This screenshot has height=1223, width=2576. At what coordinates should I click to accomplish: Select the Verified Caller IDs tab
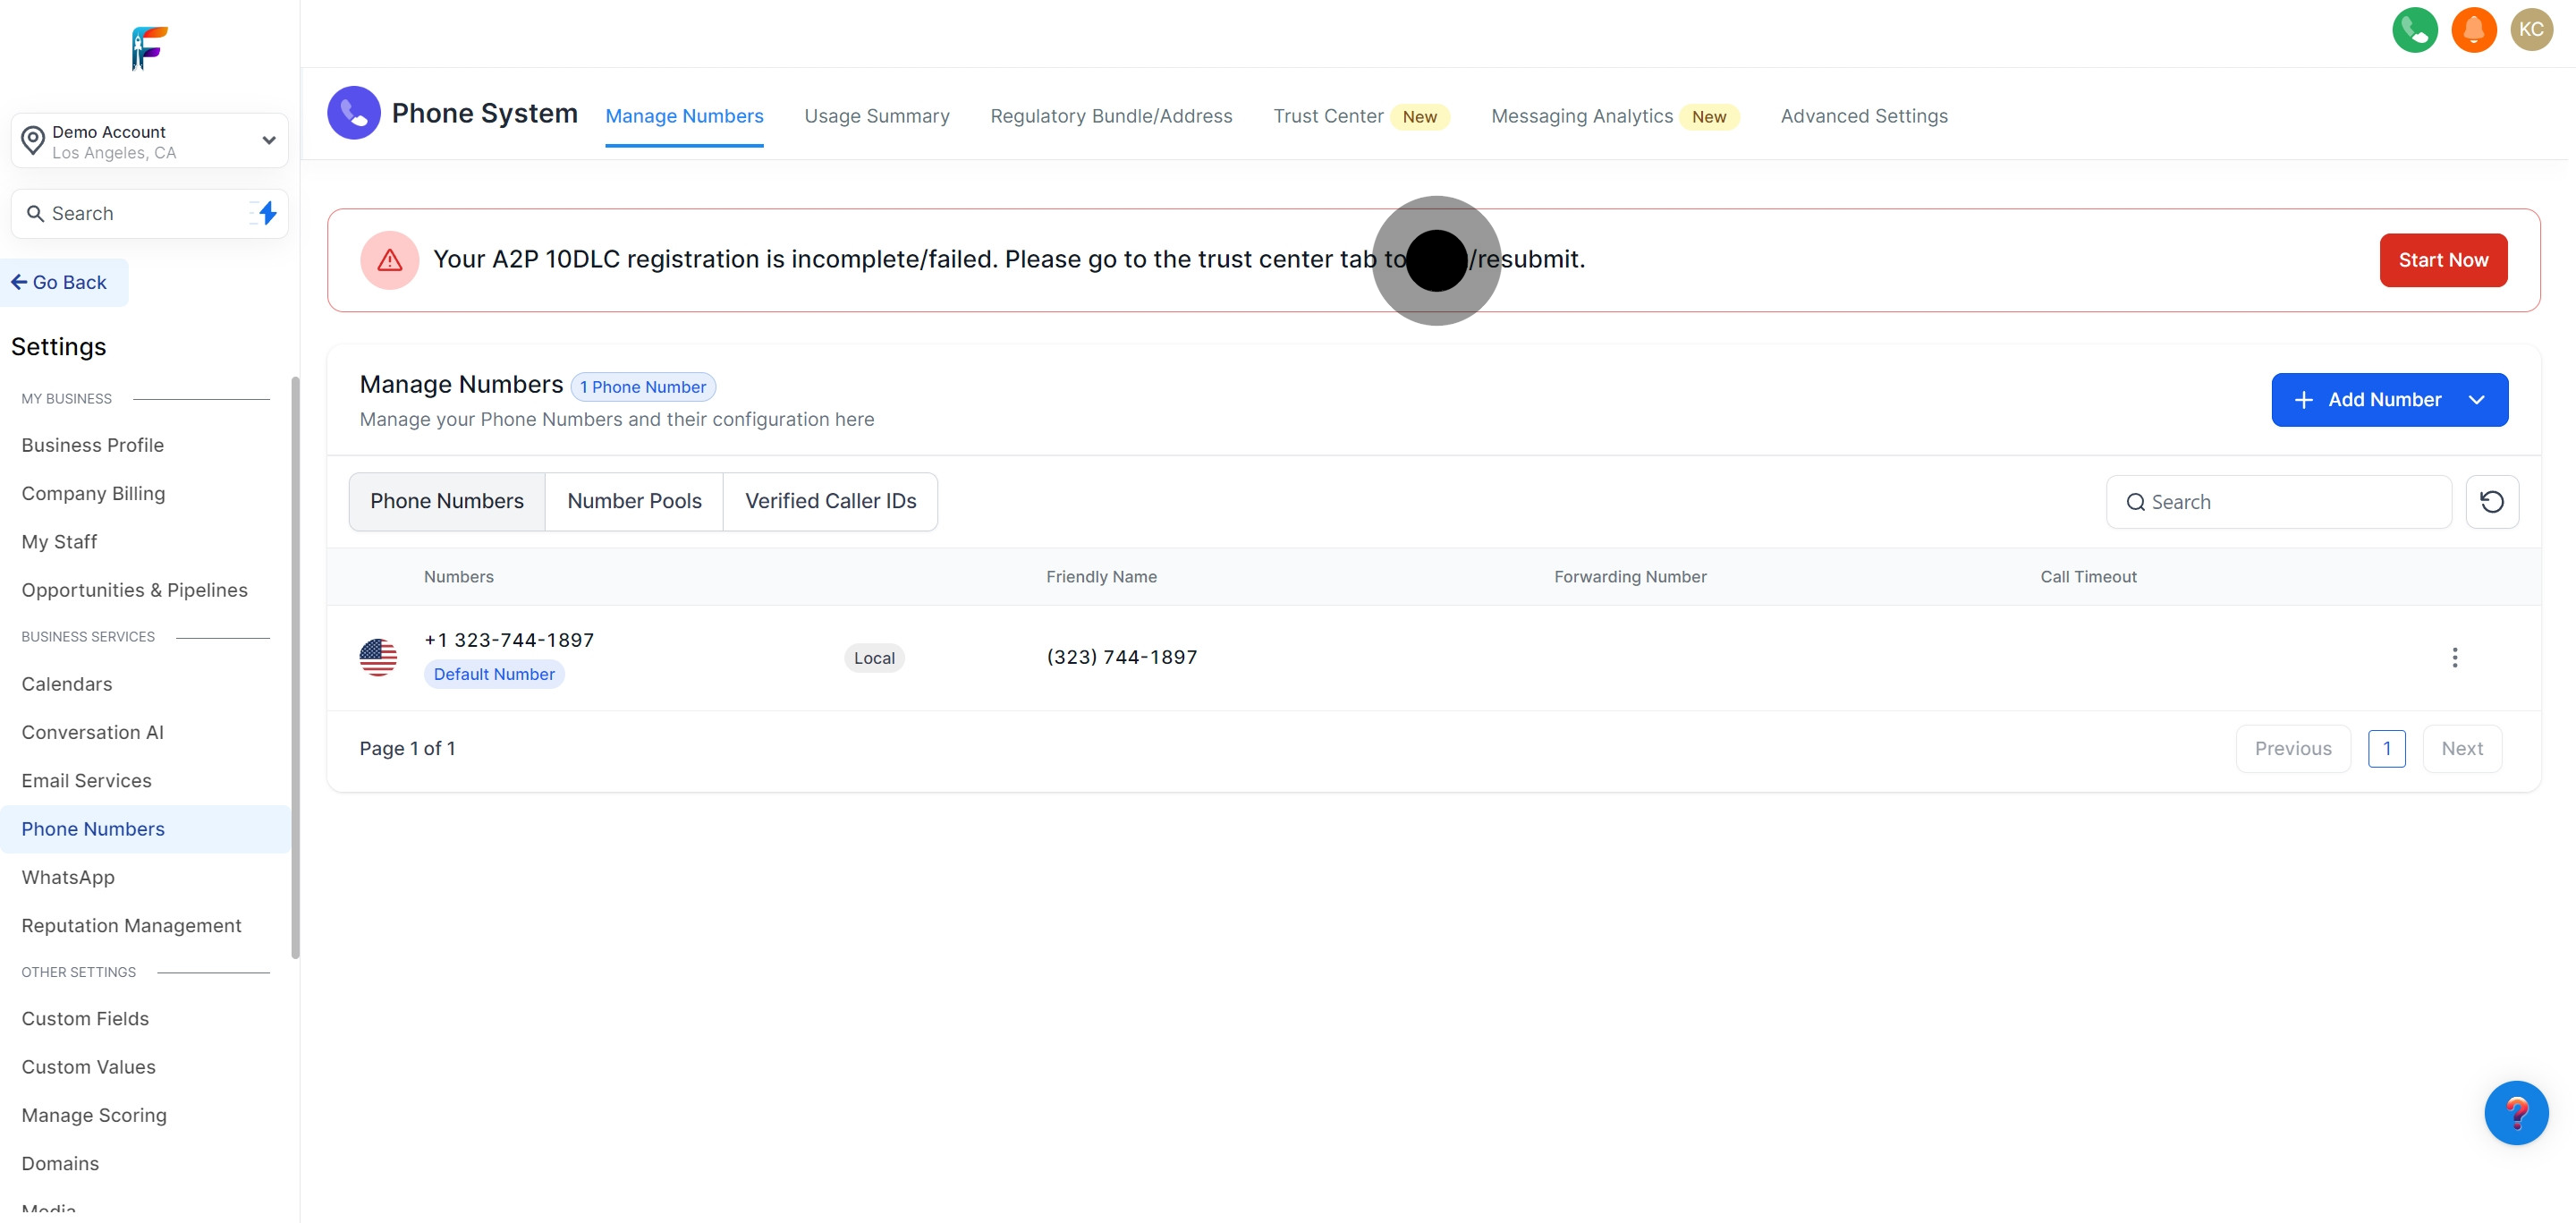[x=830, y=501]
